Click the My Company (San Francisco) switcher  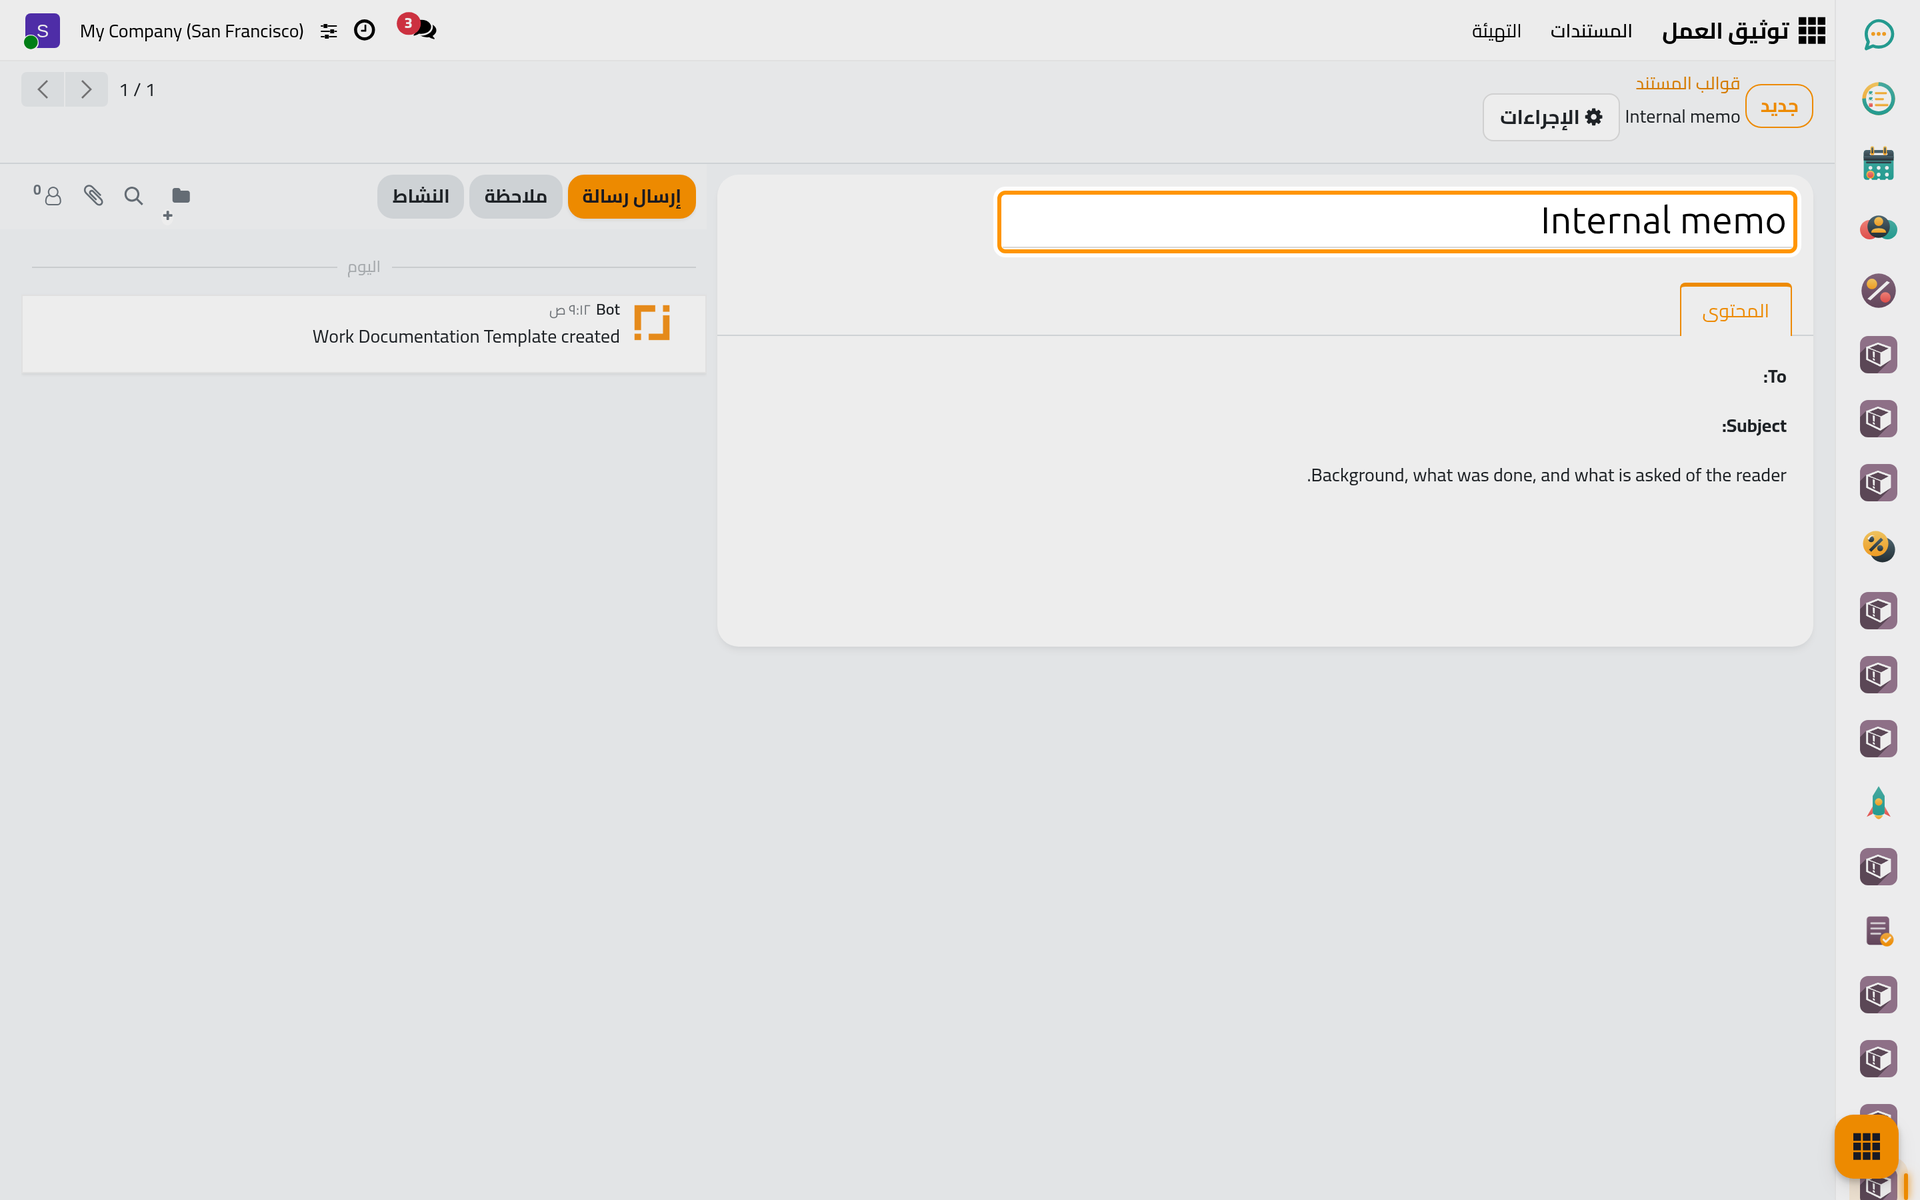(192, 31)
